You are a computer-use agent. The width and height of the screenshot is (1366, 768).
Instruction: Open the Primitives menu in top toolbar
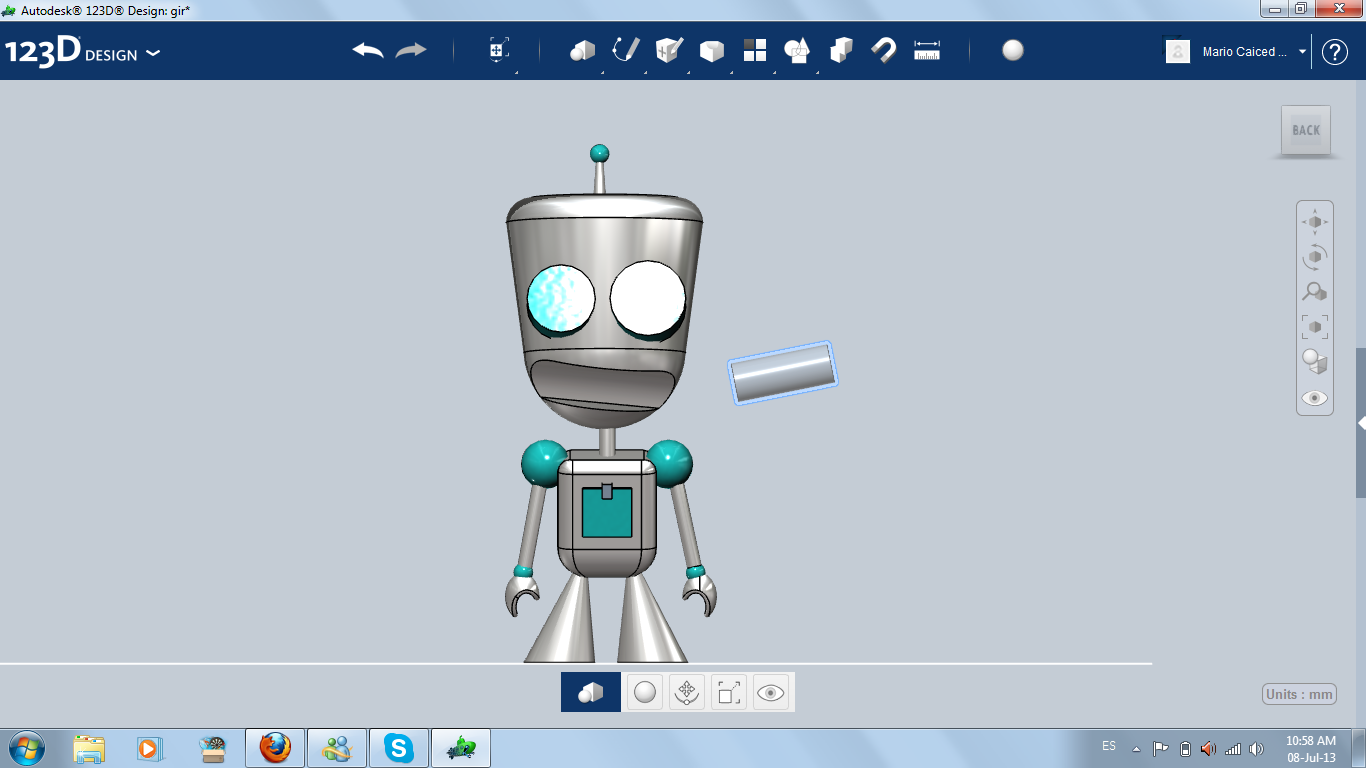(x=583, y=50)
